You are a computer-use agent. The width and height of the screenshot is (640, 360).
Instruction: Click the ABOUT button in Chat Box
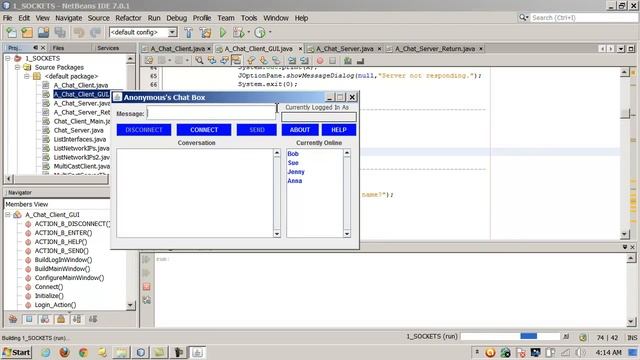coord(300,130)
